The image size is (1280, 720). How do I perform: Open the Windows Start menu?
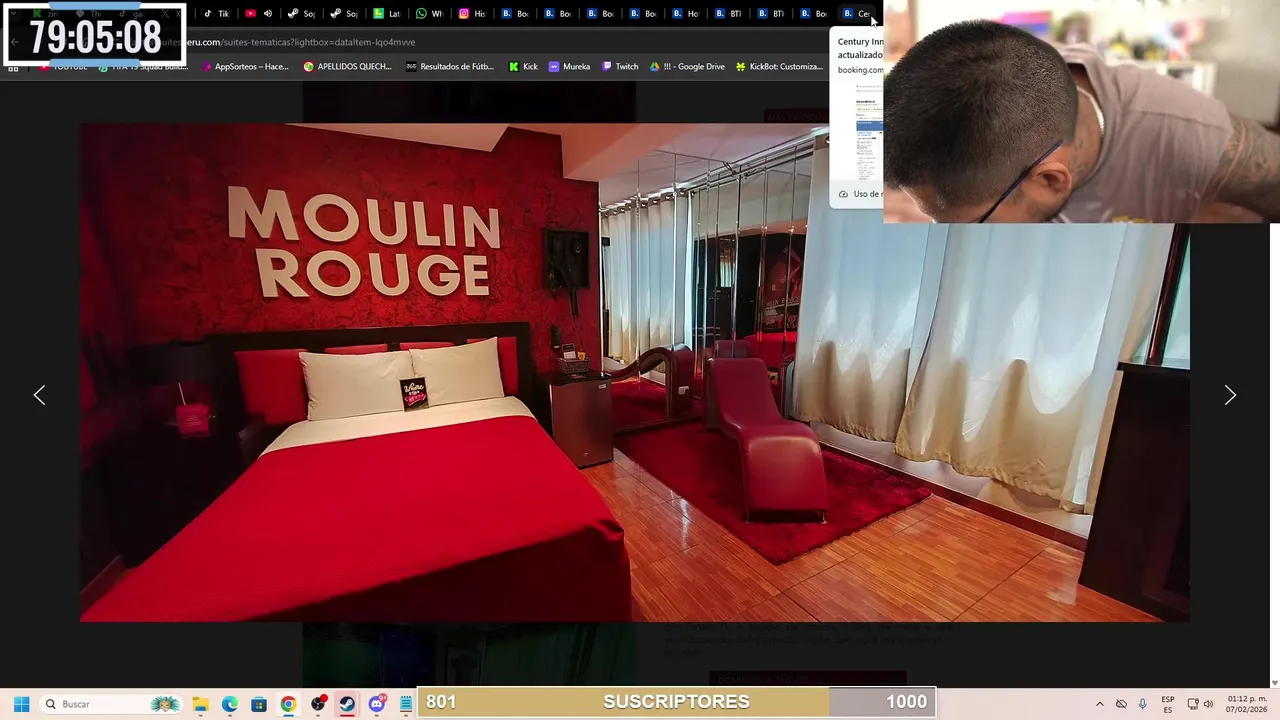[x=21, y=704]
